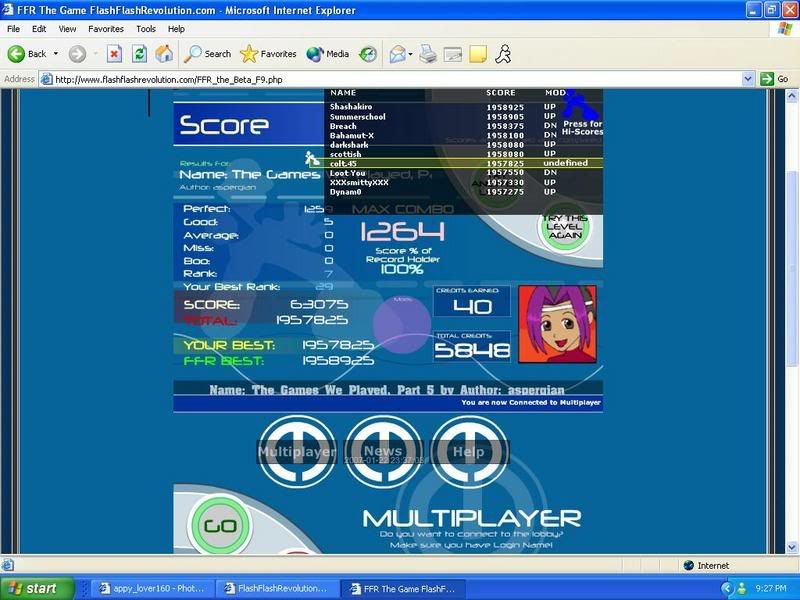Open the Media toolbar button
This screenshot has width=800, height=600.
328,54
